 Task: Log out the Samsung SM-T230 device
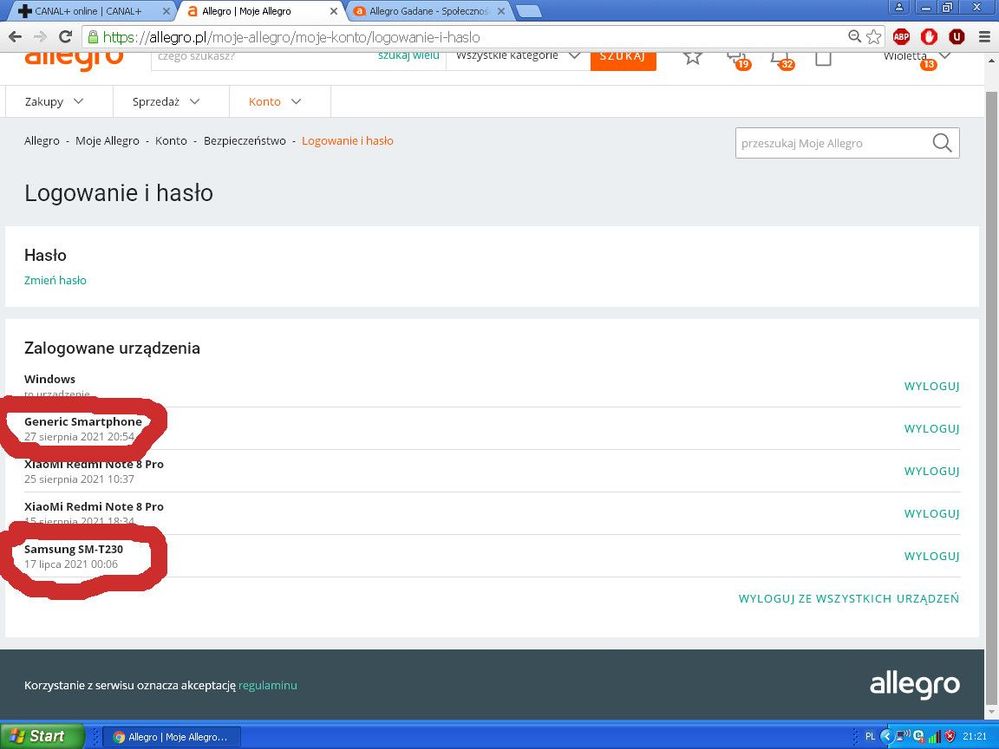pyautogui.click(x=931, y=556)
